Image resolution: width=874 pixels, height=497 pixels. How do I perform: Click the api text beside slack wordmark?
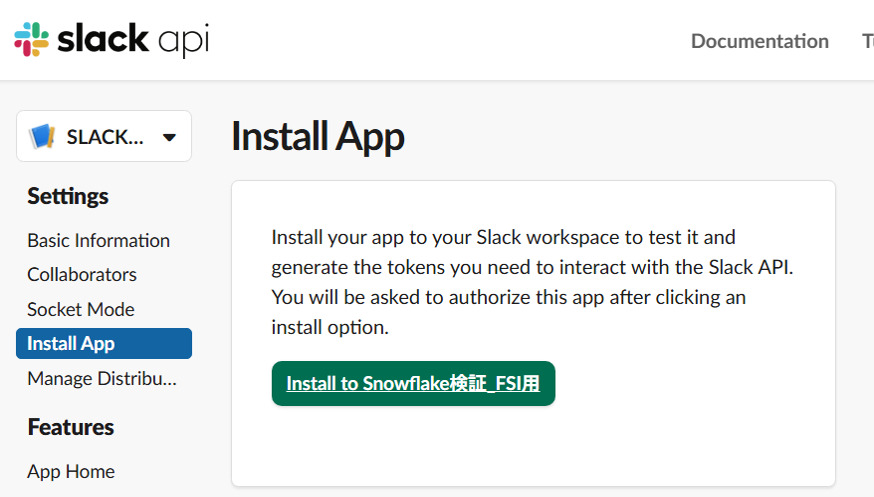(x=184, y=40)
